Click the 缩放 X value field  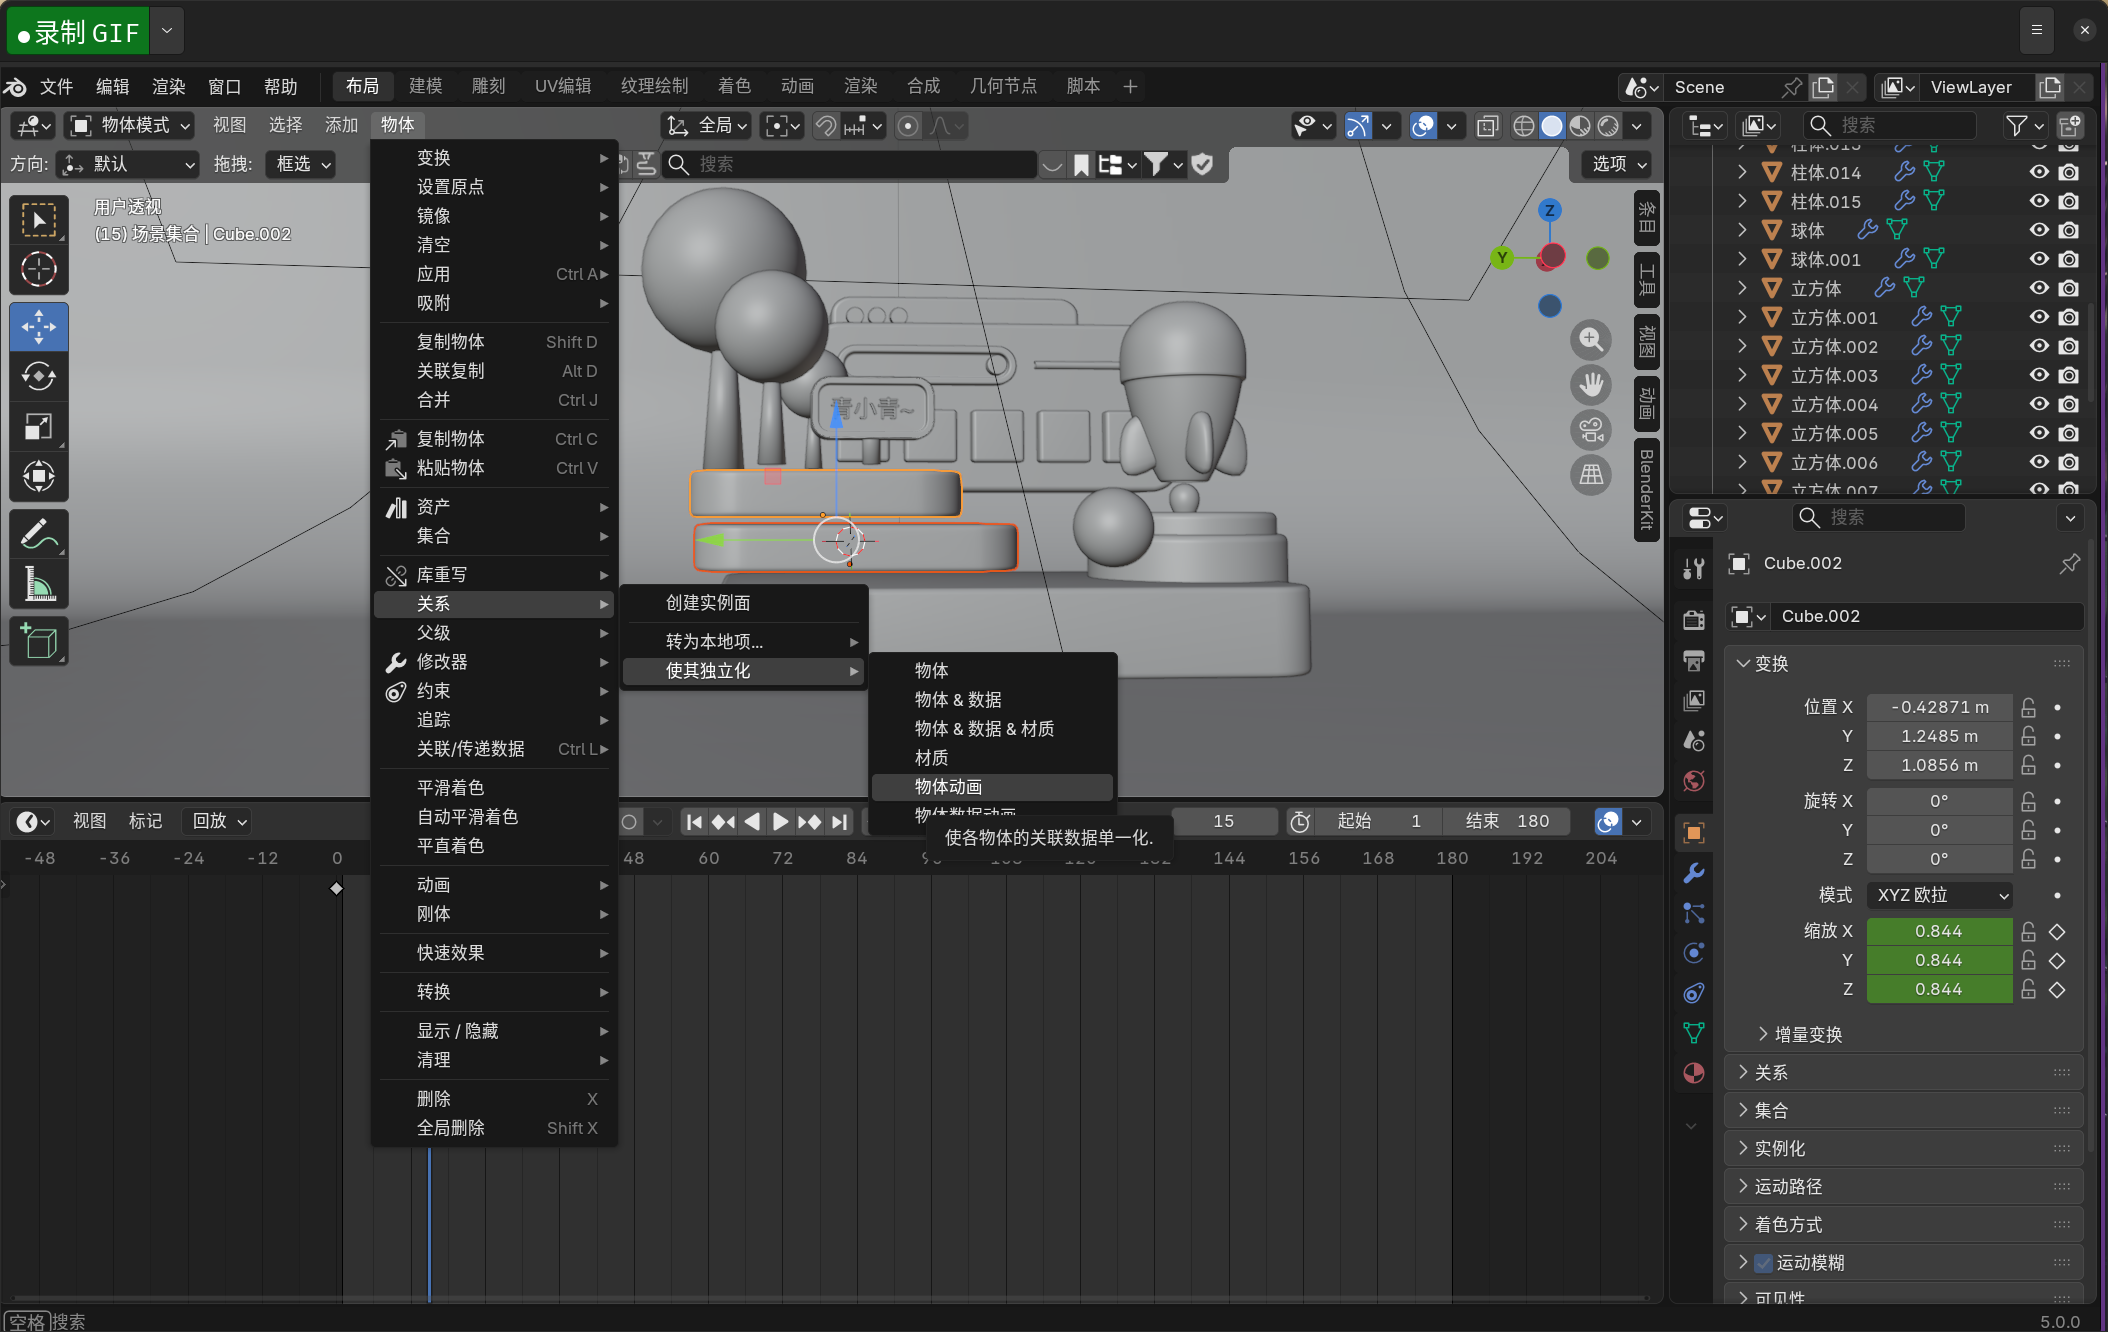click(x=1938, y=931)
